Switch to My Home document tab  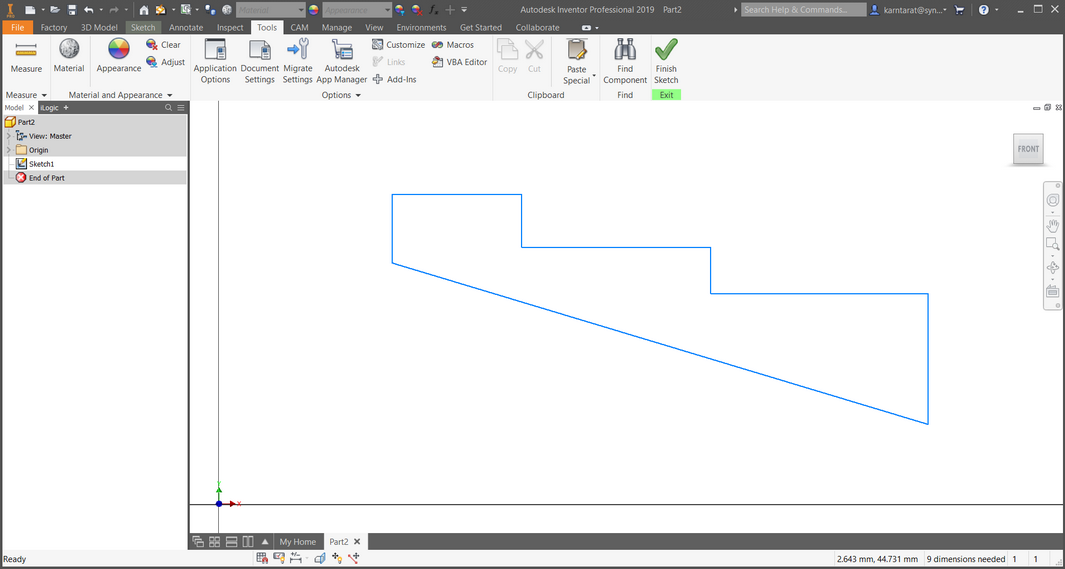(x=297, y=541)
